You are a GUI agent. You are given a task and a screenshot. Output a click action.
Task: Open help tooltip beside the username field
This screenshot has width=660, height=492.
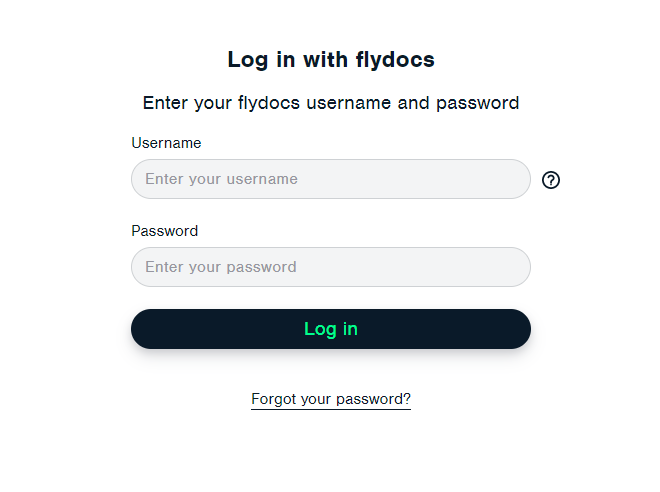(x=551, y=180)
